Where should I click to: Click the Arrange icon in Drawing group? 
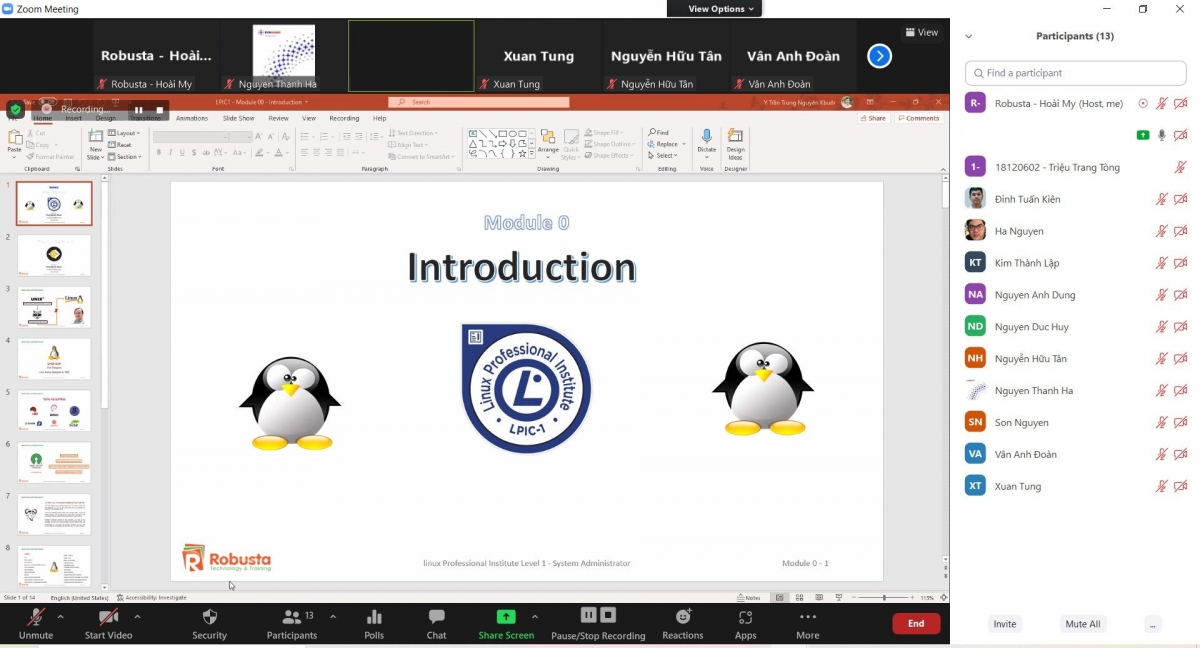click(547, 137)
